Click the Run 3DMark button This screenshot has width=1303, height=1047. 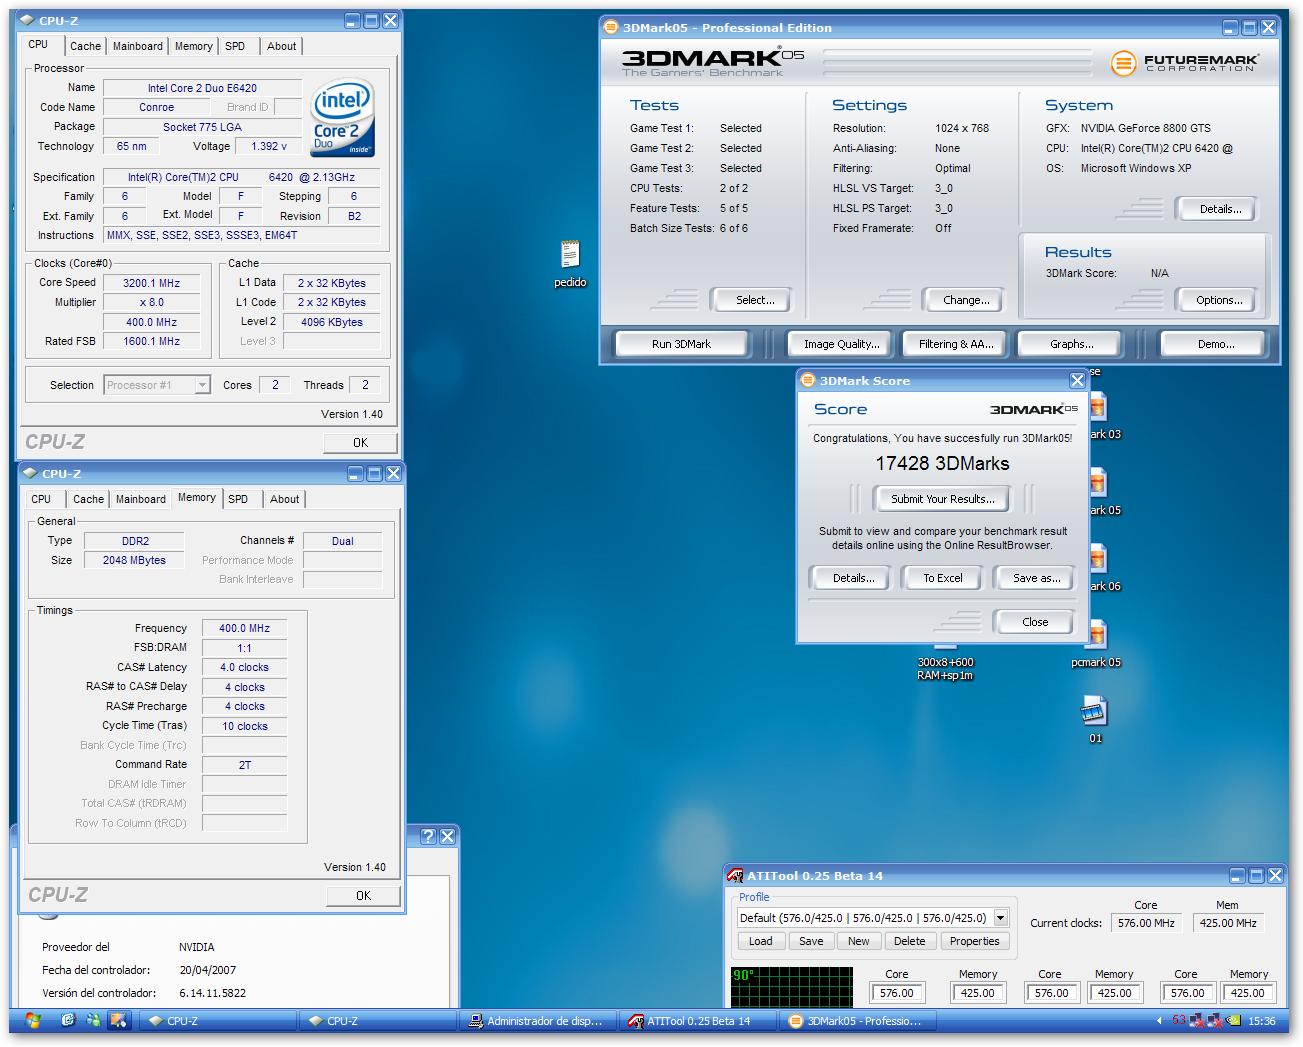tap(681, 344)
